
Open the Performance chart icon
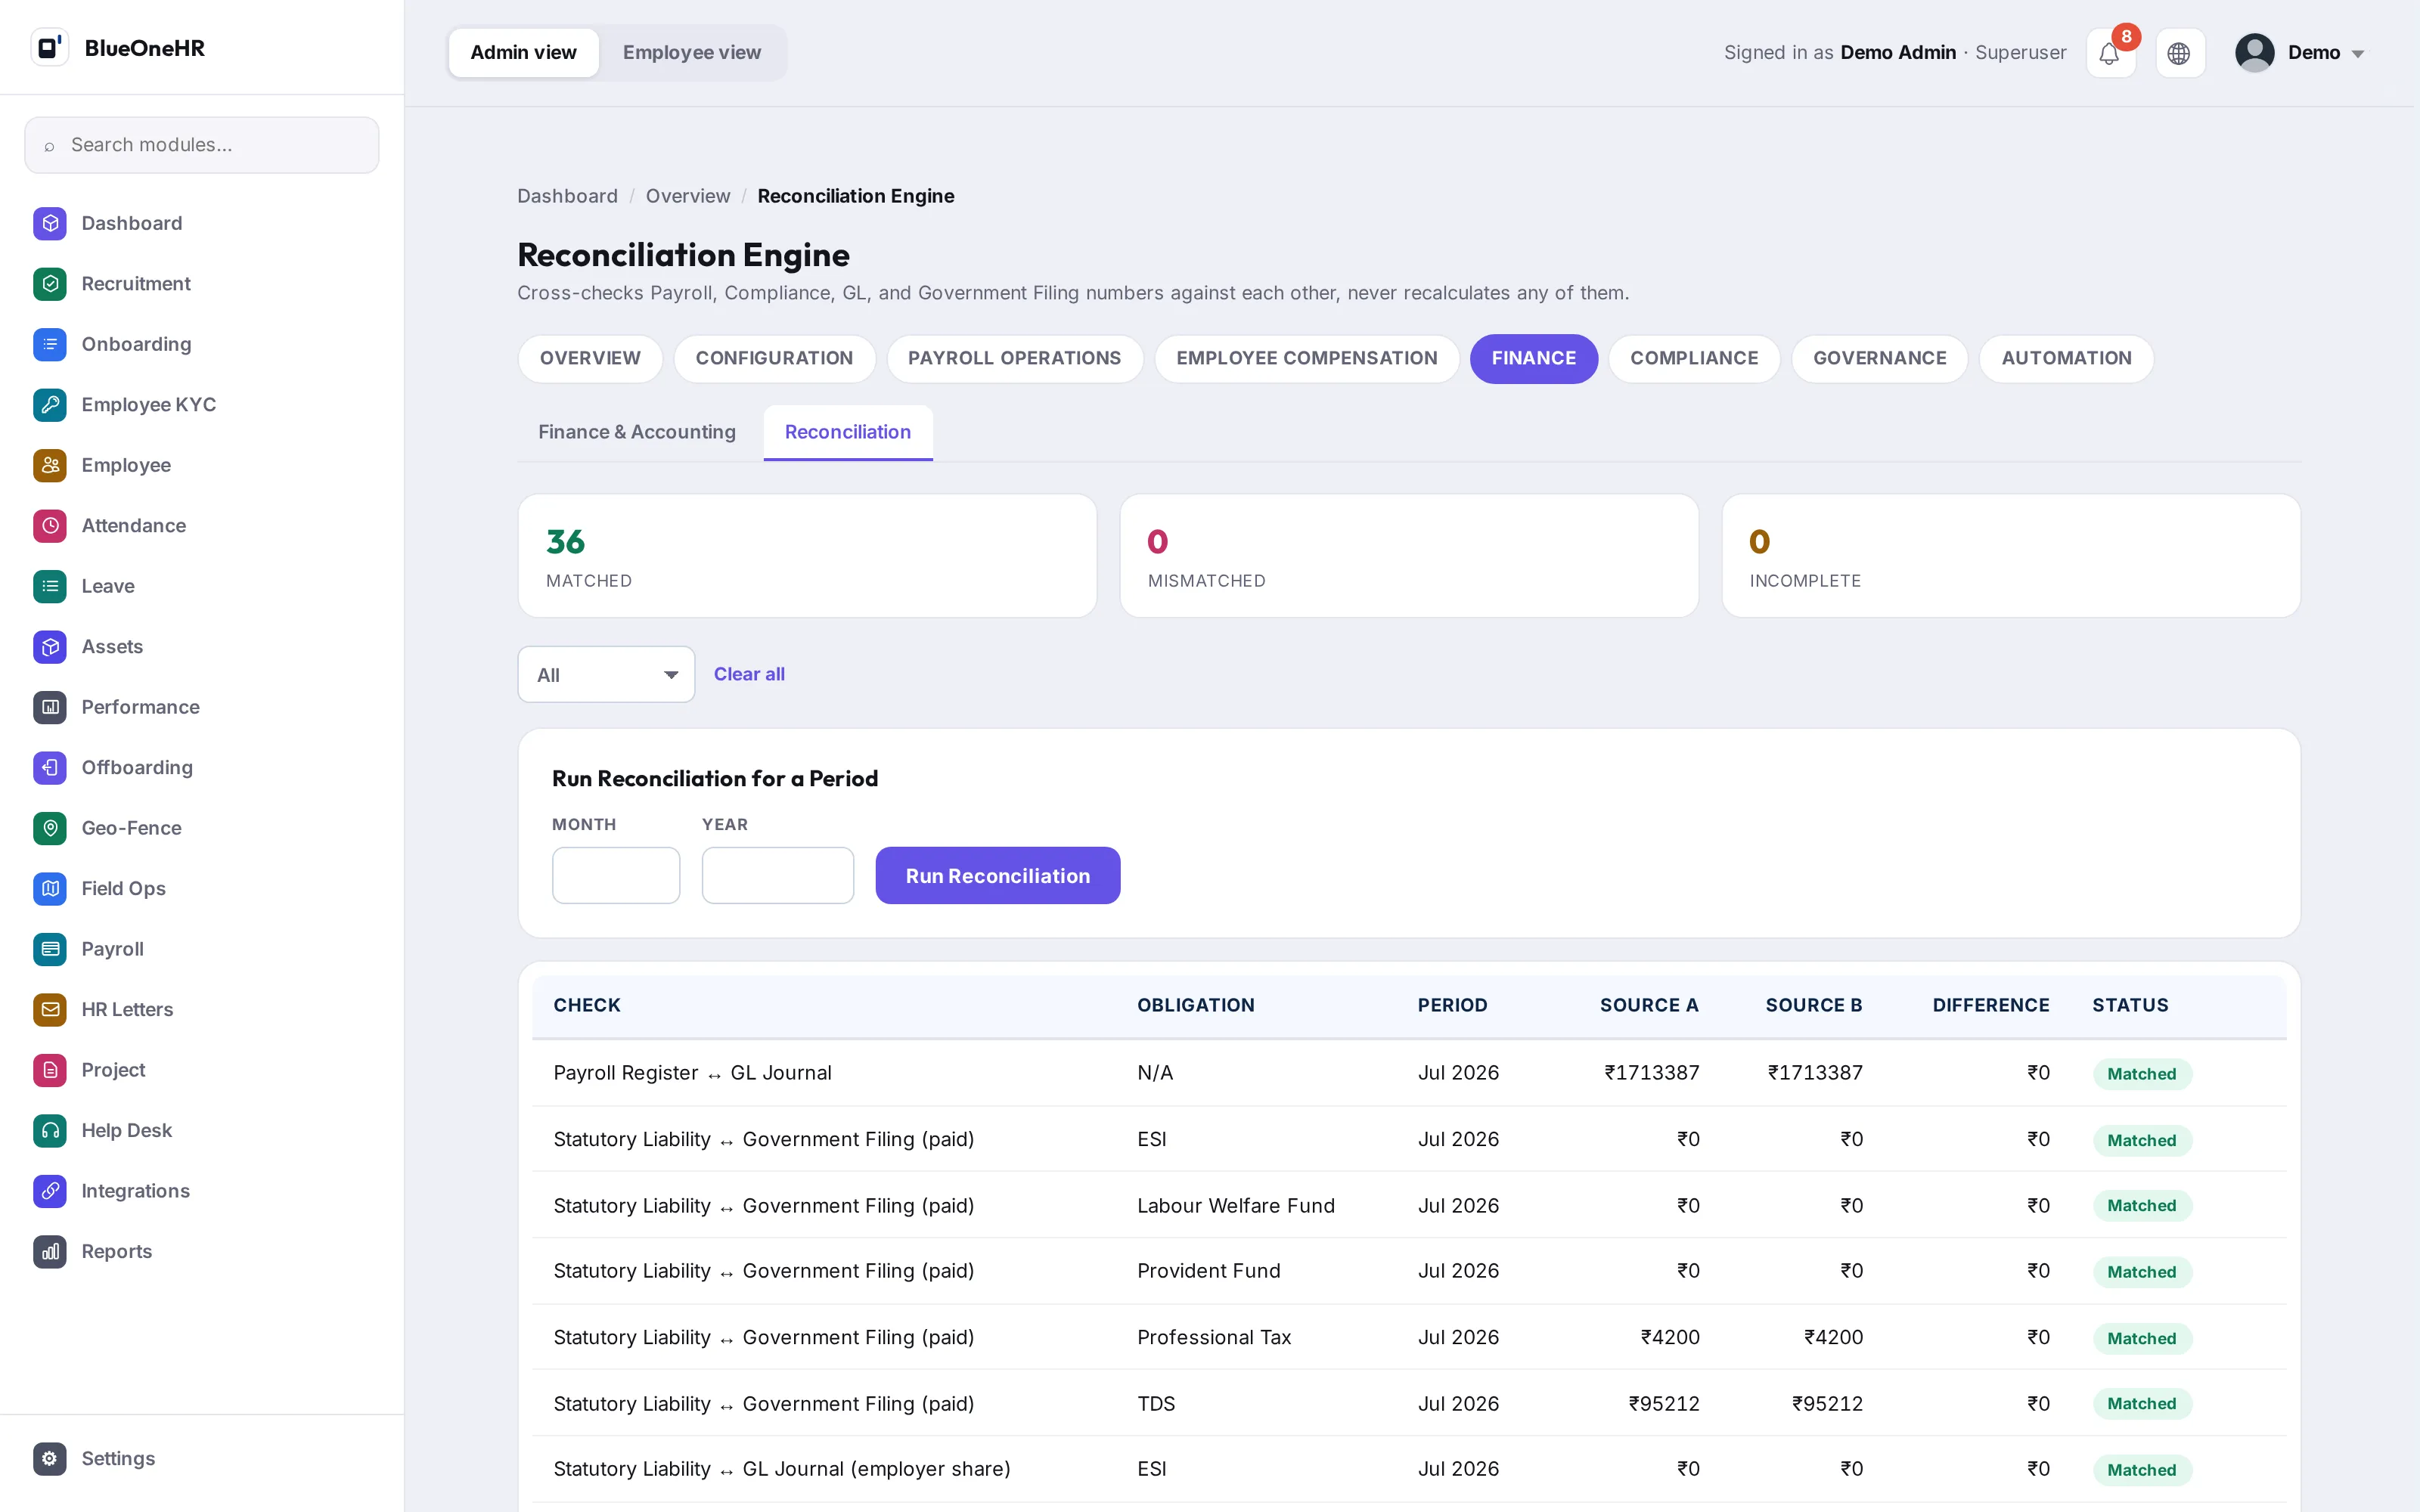[x=50, y=707]
